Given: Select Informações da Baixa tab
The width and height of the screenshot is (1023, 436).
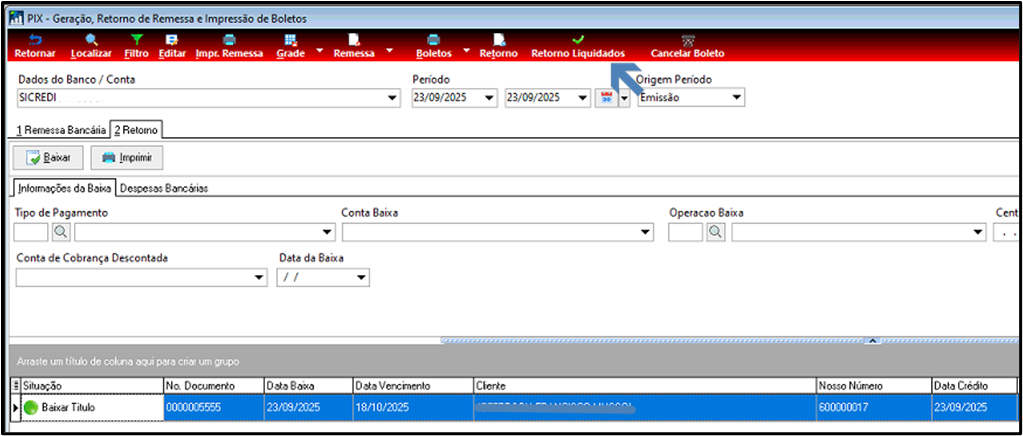Looking at the screenshot, I should click(65, 189).
